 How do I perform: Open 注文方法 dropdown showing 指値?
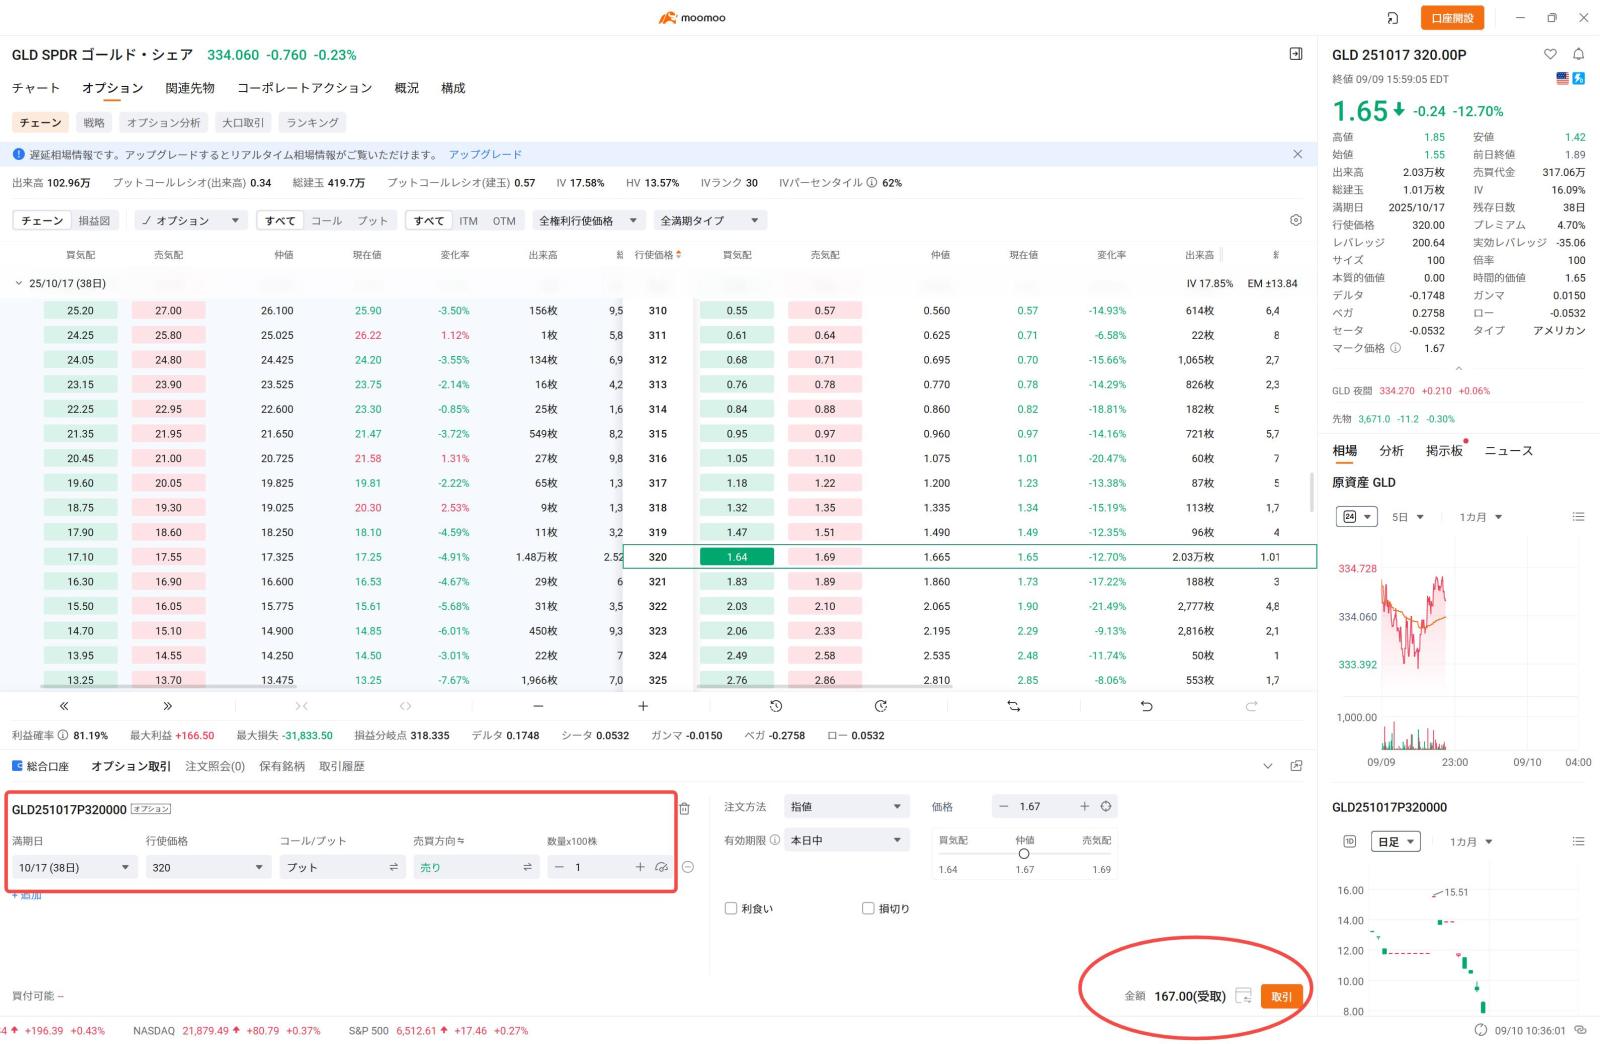click(x=846, y=806)
